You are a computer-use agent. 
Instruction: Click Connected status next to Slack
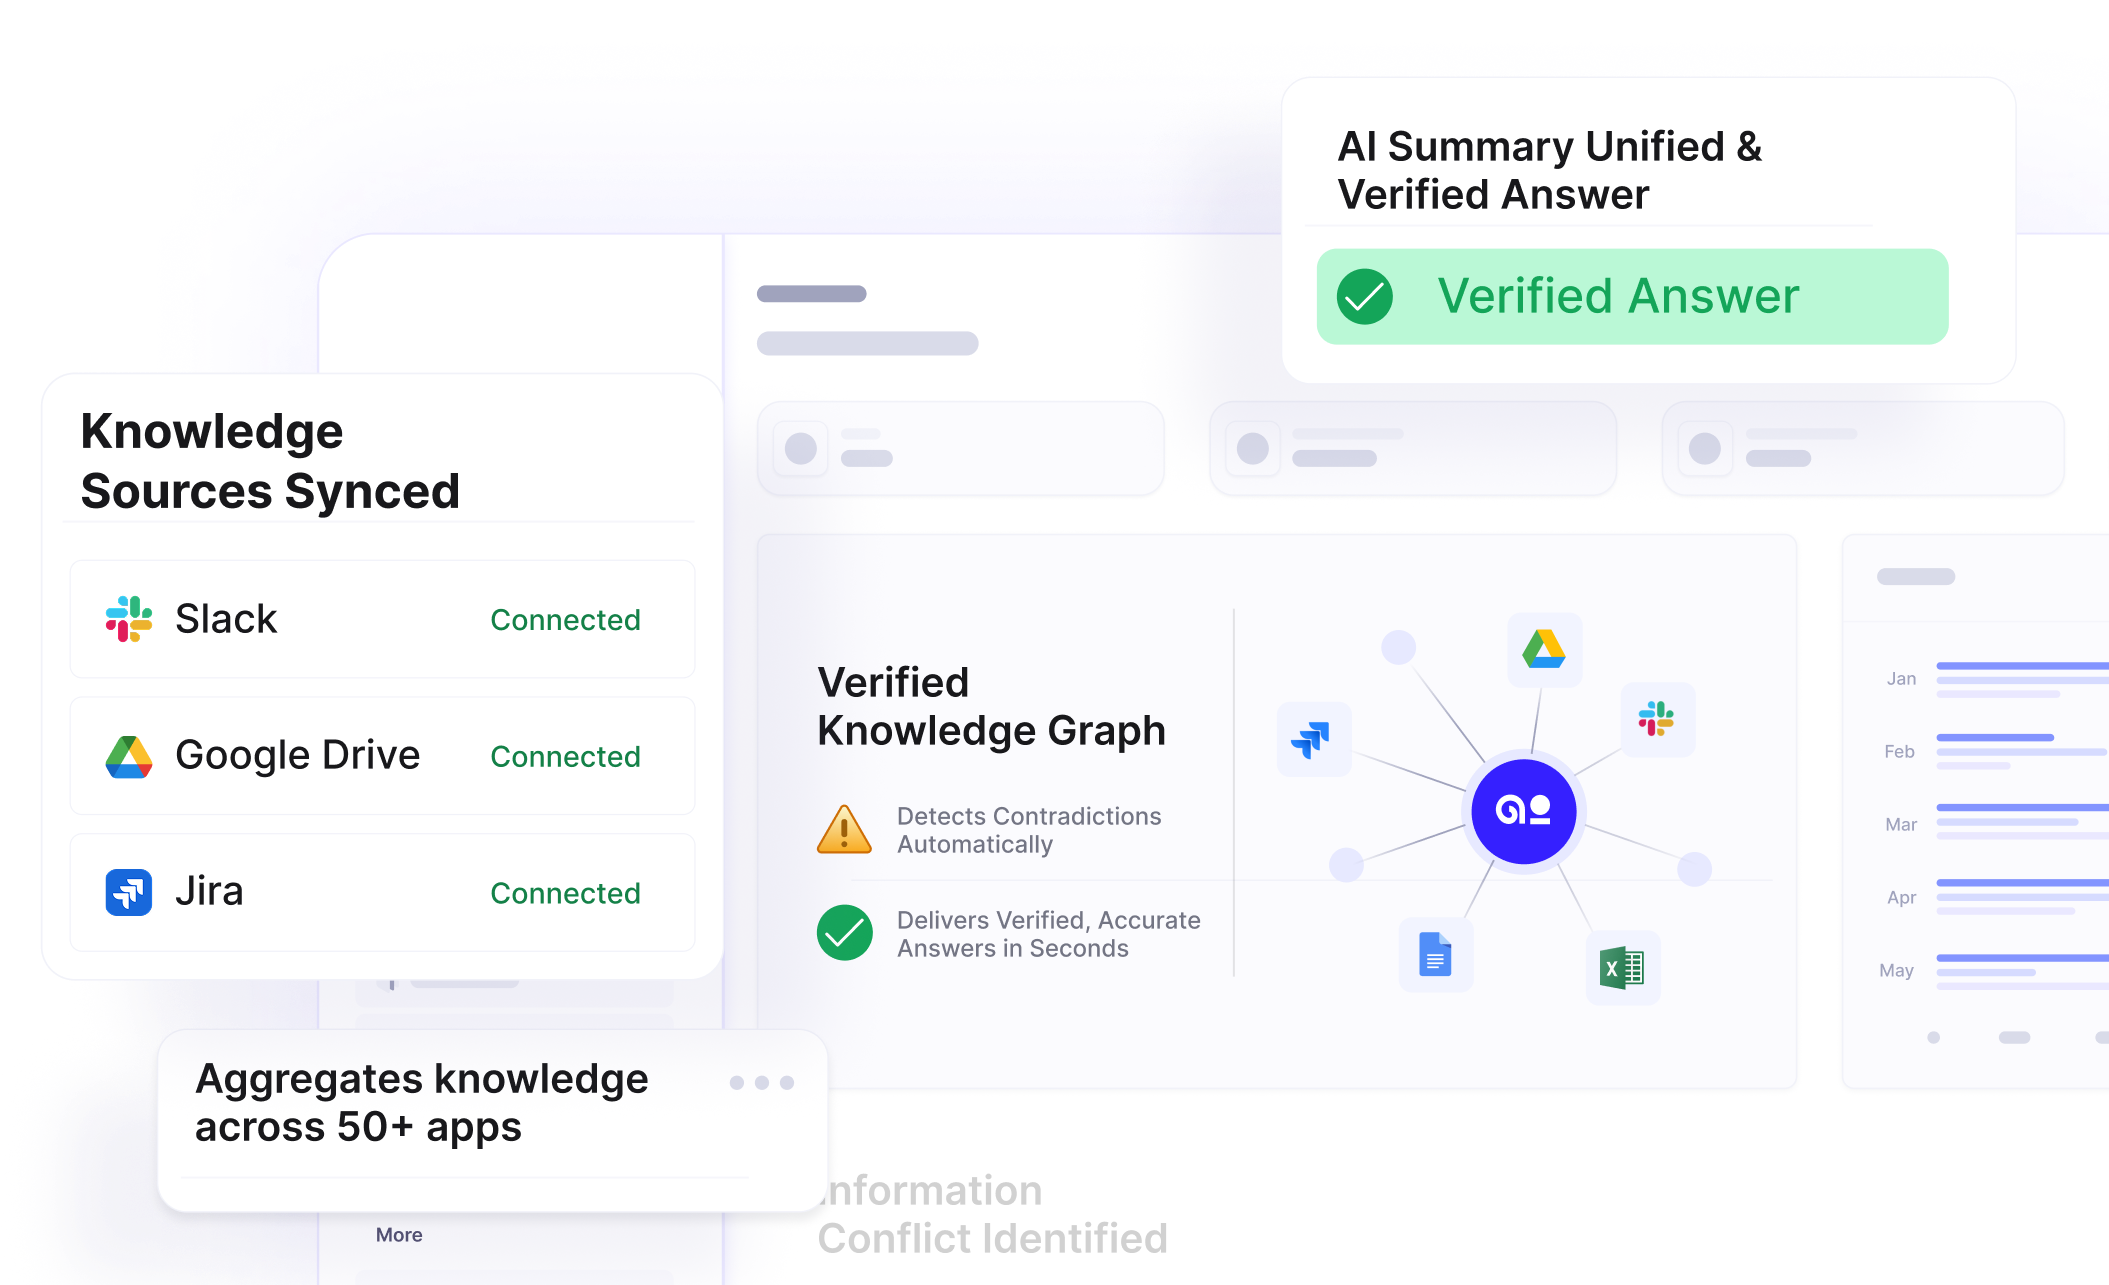click(565, 620)
